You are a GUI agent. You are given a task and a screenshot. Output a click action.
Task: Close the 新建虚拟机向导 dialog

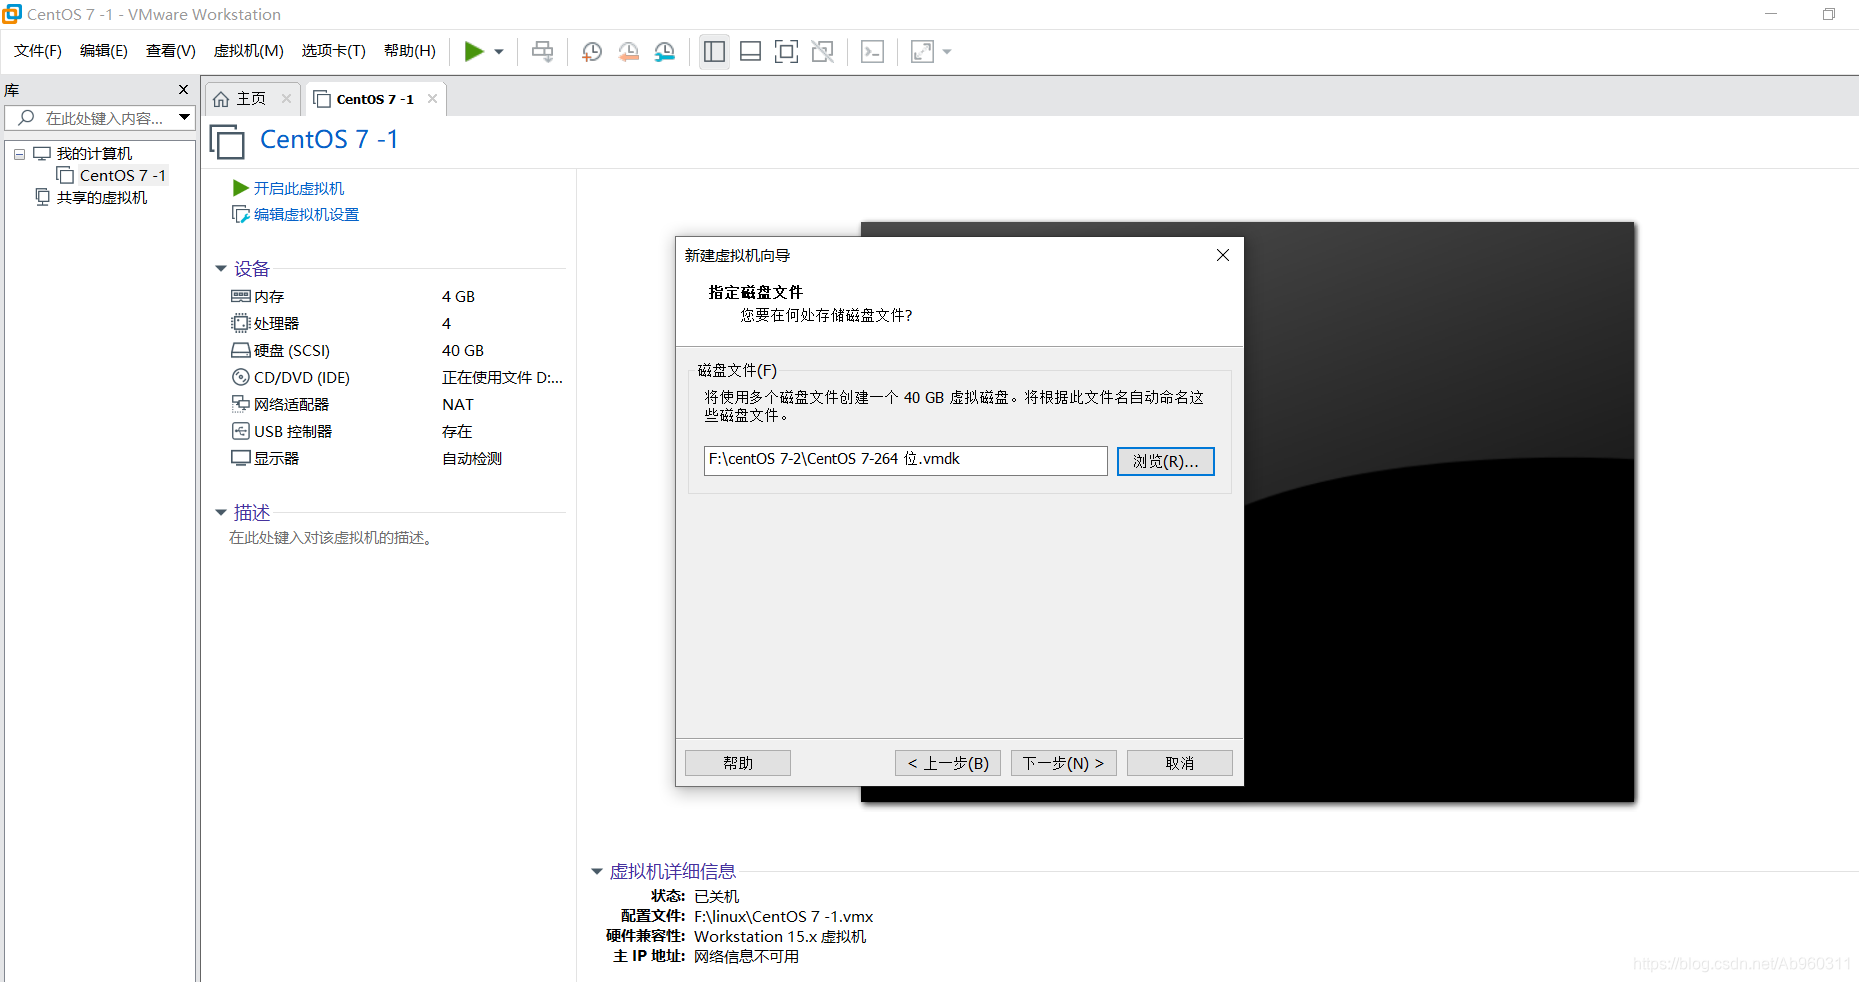click(1222, 255)
